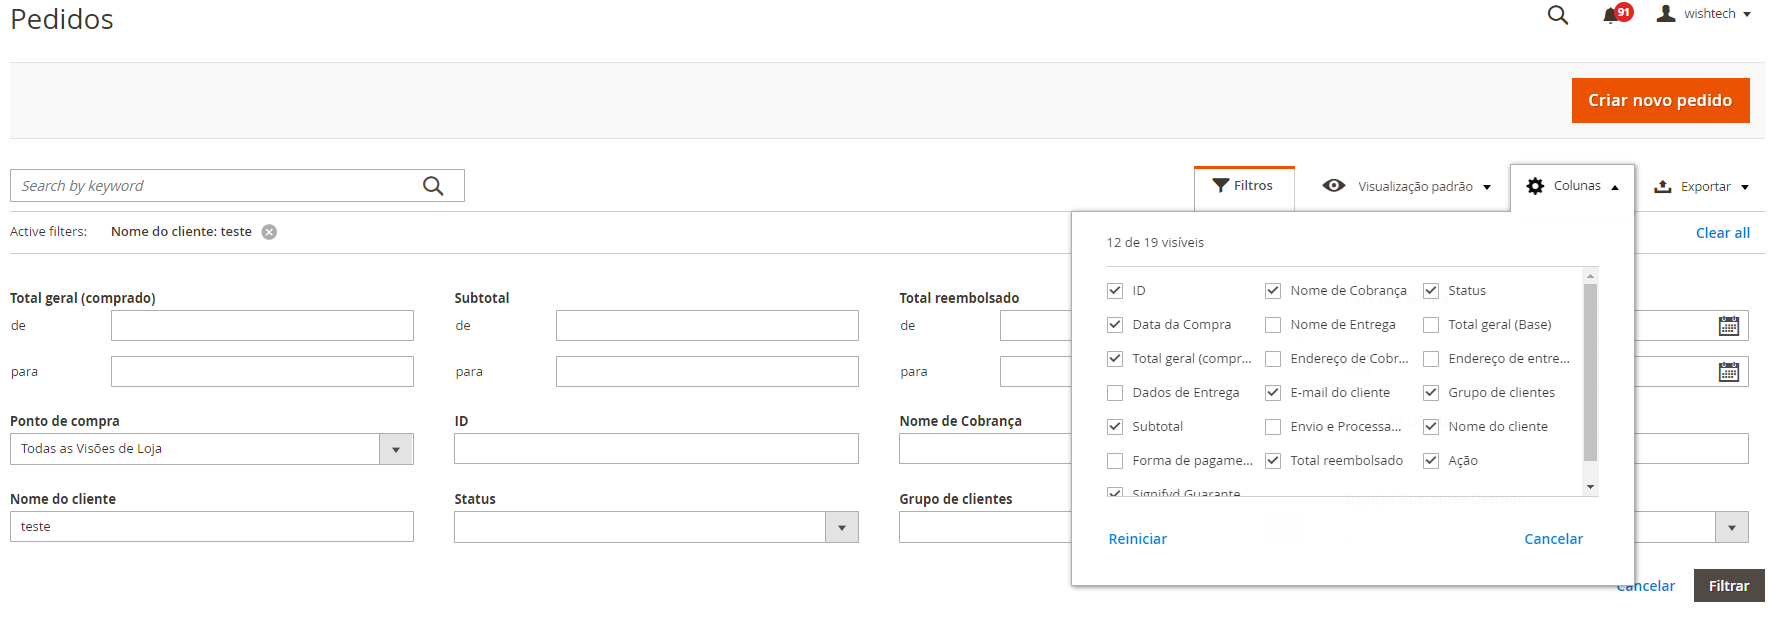This screenshot has height=627, width=1779.
Task: Focus Nome de Cobrança filter input
Action: tap(985, 448)
